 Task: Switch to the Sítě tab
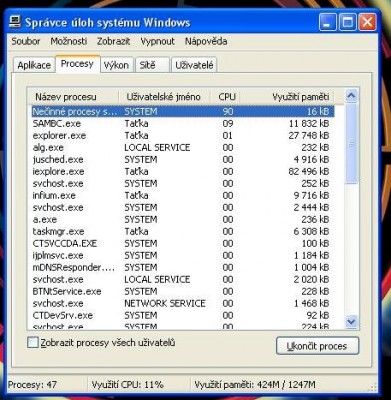152,65
